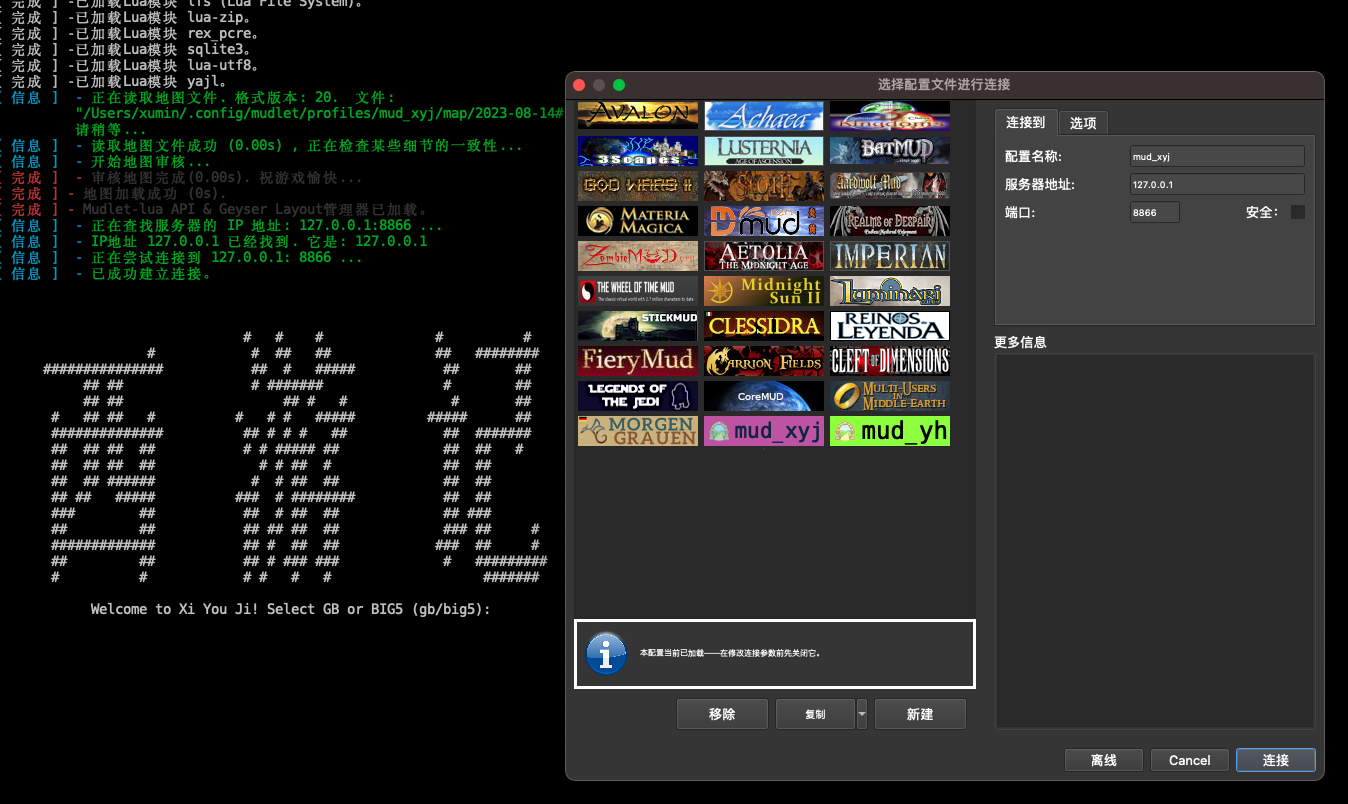The width and height of the screenshot is (1348, 804).
Task: Open the CoreMUD profile
Action: pyautogui.click(x=764, y=396)
